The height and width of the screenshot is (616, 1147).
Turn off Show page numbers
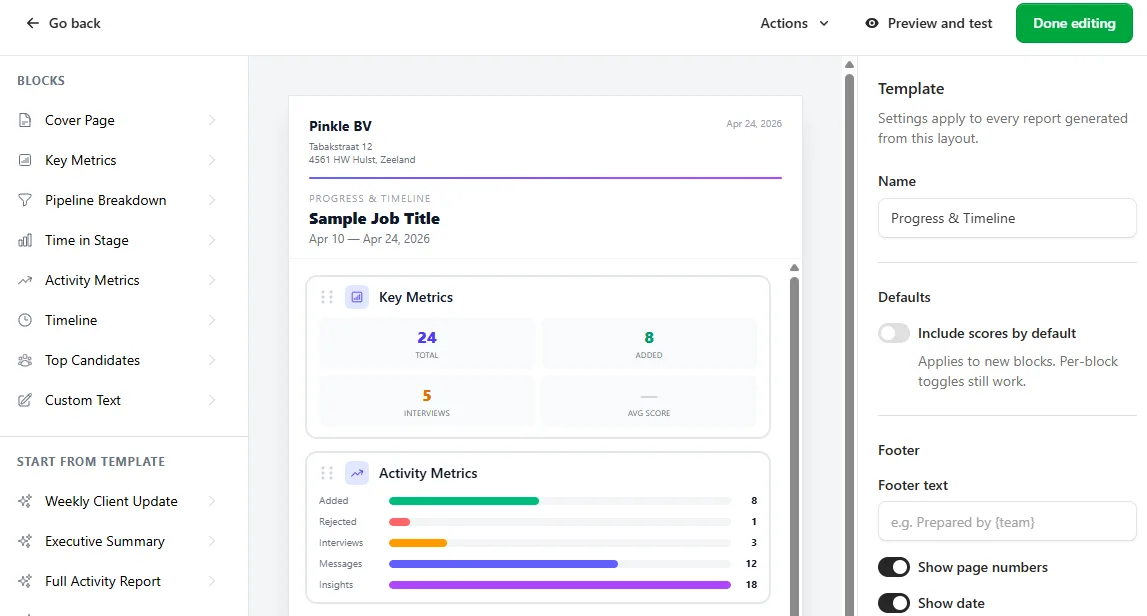tap(894, 567)
